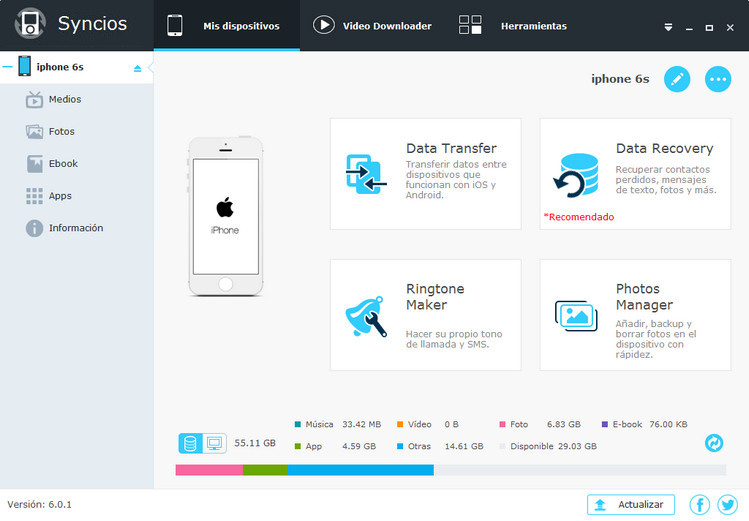Screen dimensions: 749x521
Task: Open the Mis dispositivos tab
Action: [x=226, y=25]
